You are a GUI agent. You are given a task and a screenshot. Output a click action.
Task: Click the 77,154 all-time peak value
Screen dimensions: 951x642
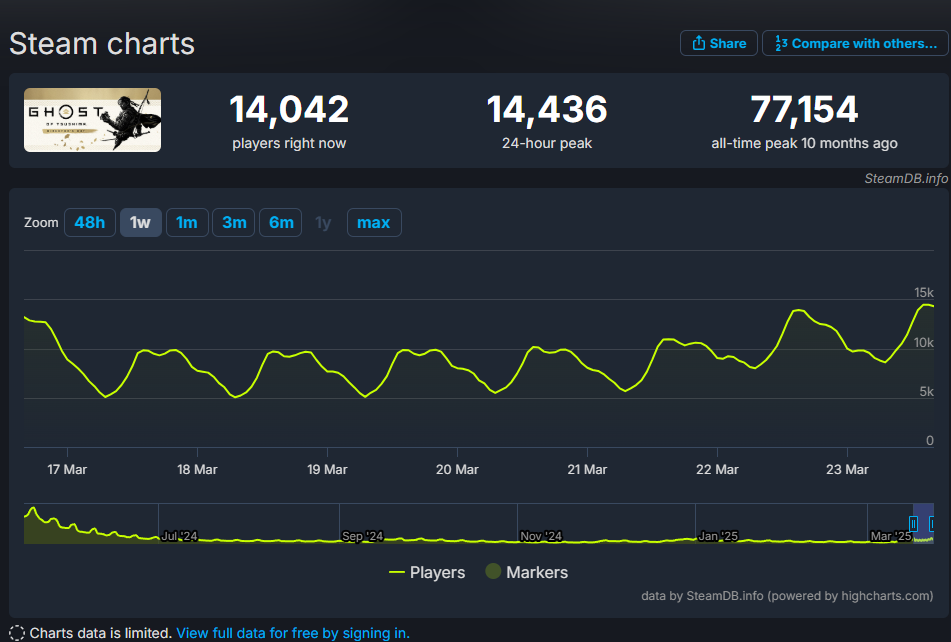(x=804, y=110)
